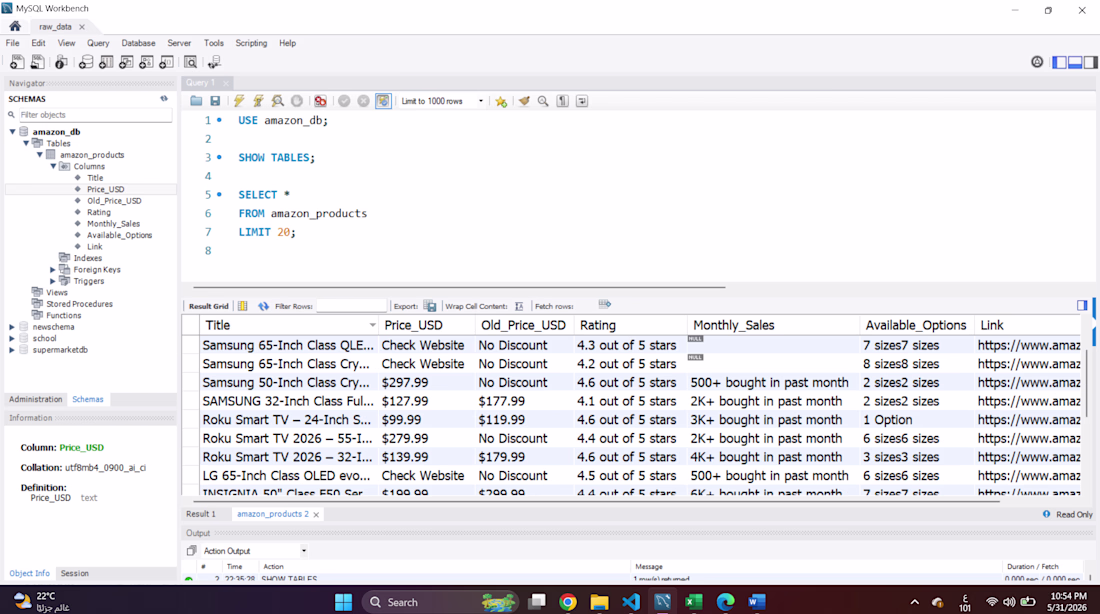The height and width of the screenshot is (614, 1100).
Task: Create new function toolbar icon
Action: [166, 62]
